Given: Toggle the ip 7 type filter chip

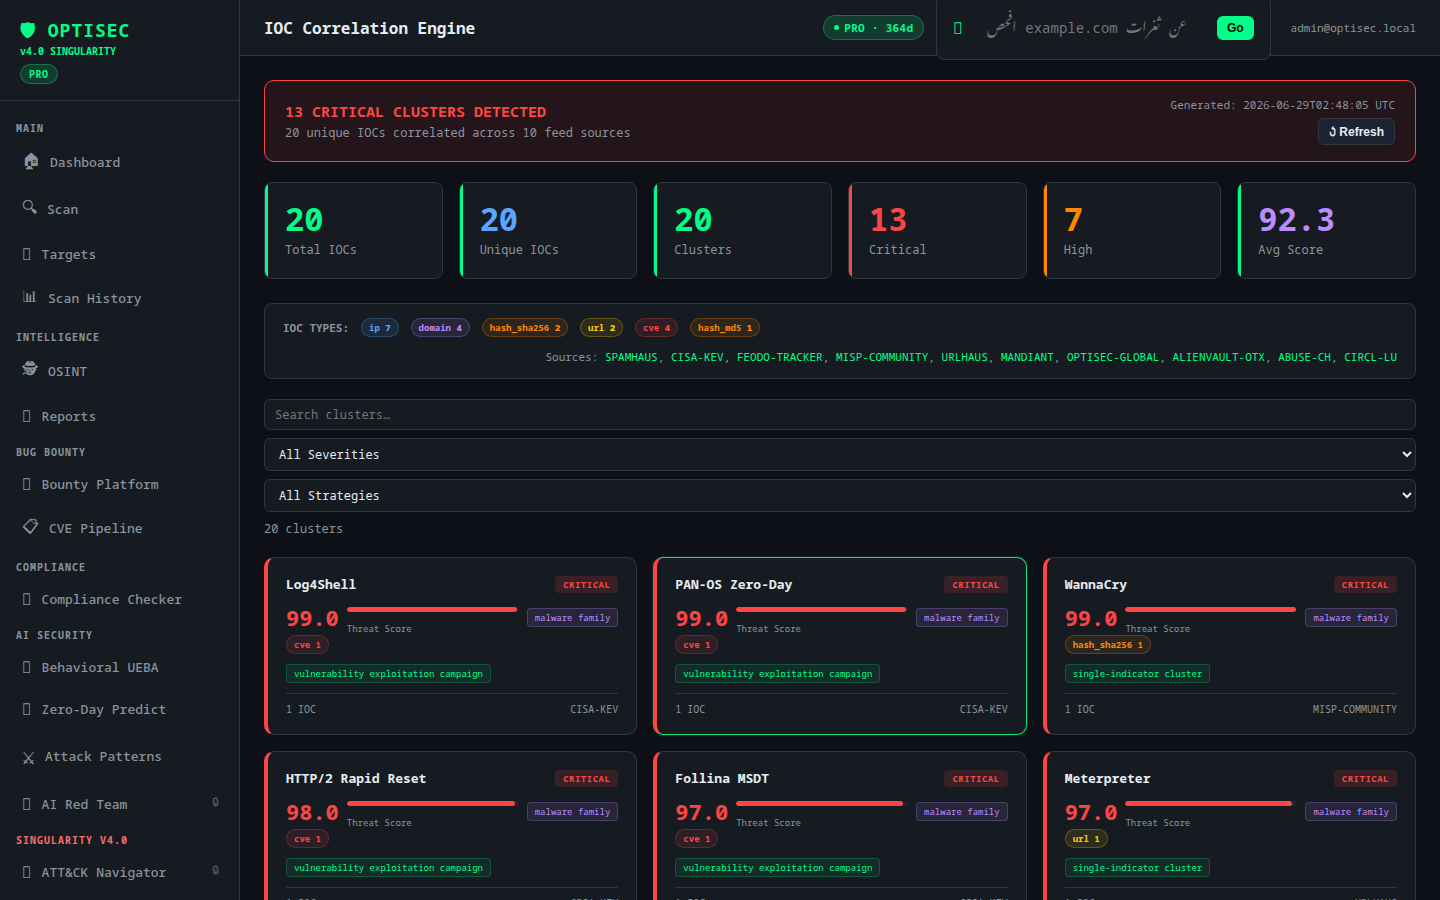Looking at the screenshot, I should 380,328.
